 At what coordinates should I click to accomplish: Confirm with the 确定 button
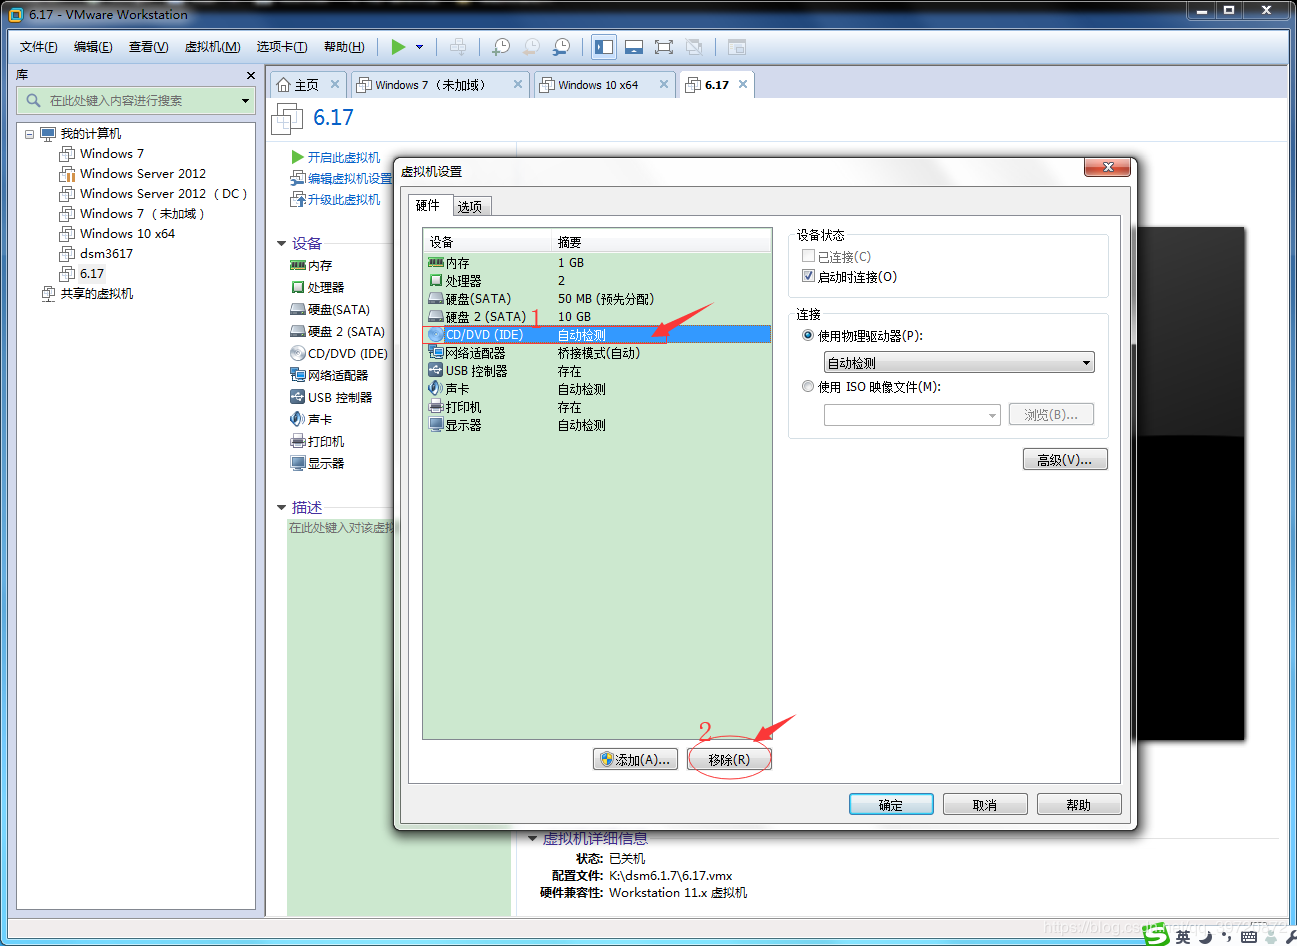click(x=891, y=804)
